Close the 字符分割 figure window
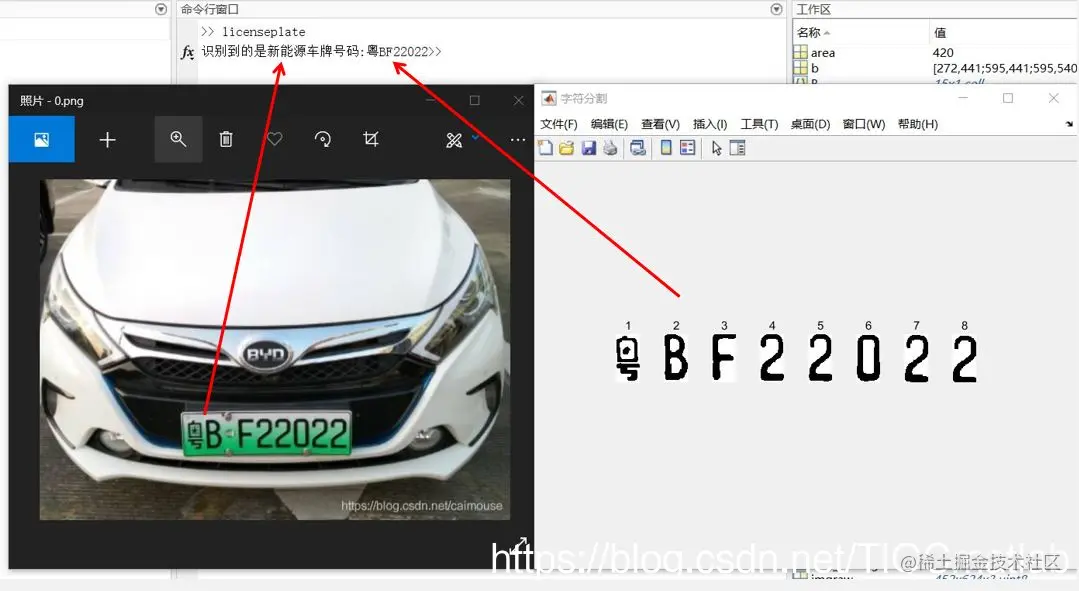Screen dimensions: 1079x591 [x=1054, y=98]
